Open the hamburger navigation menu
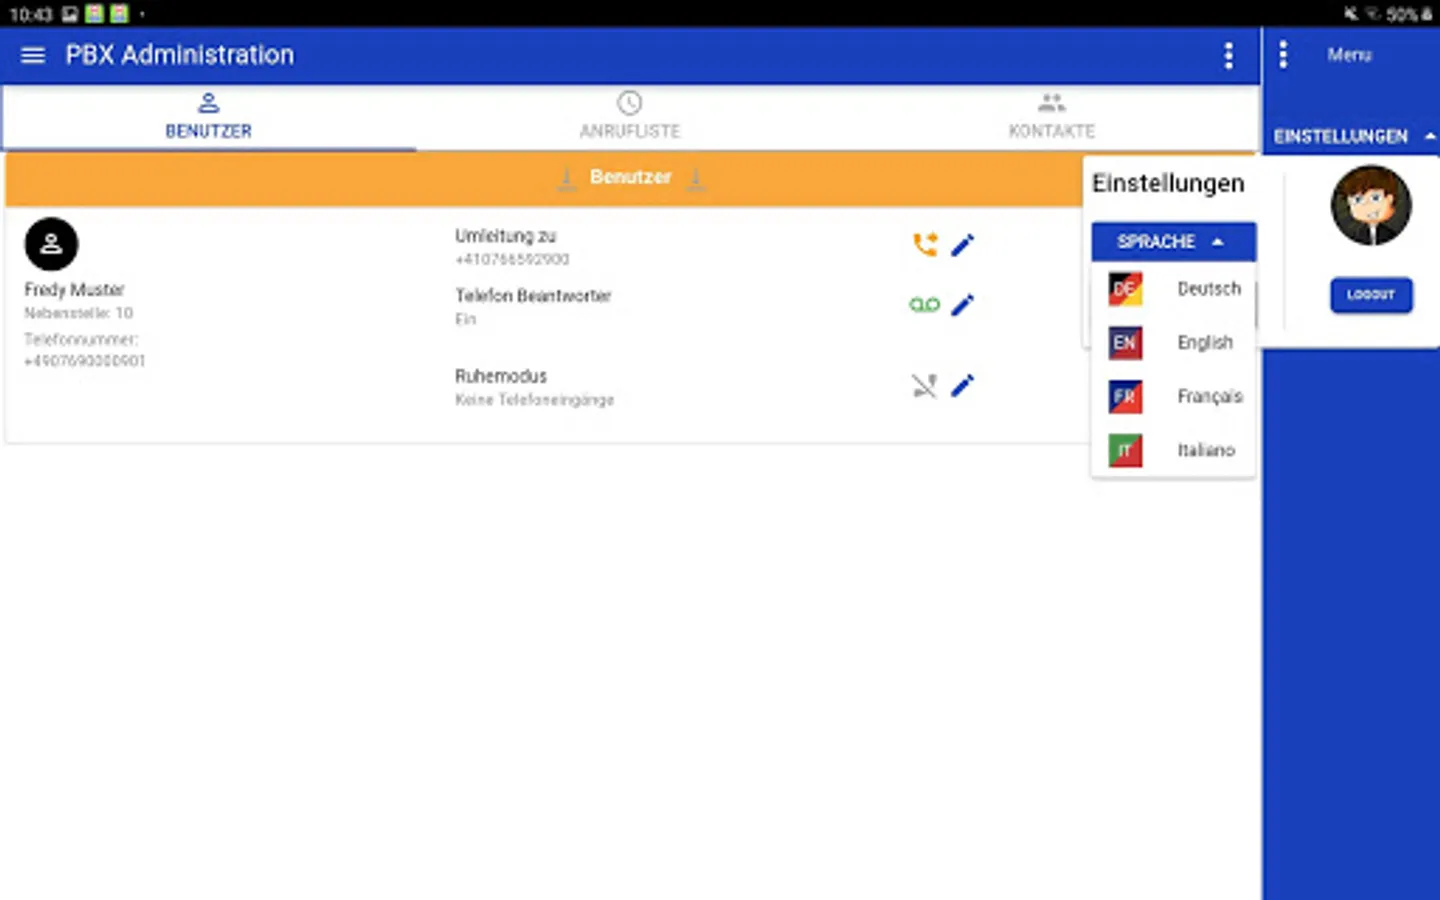The width and height of the screenshot is (1440, 900). [x=33, y=55]
